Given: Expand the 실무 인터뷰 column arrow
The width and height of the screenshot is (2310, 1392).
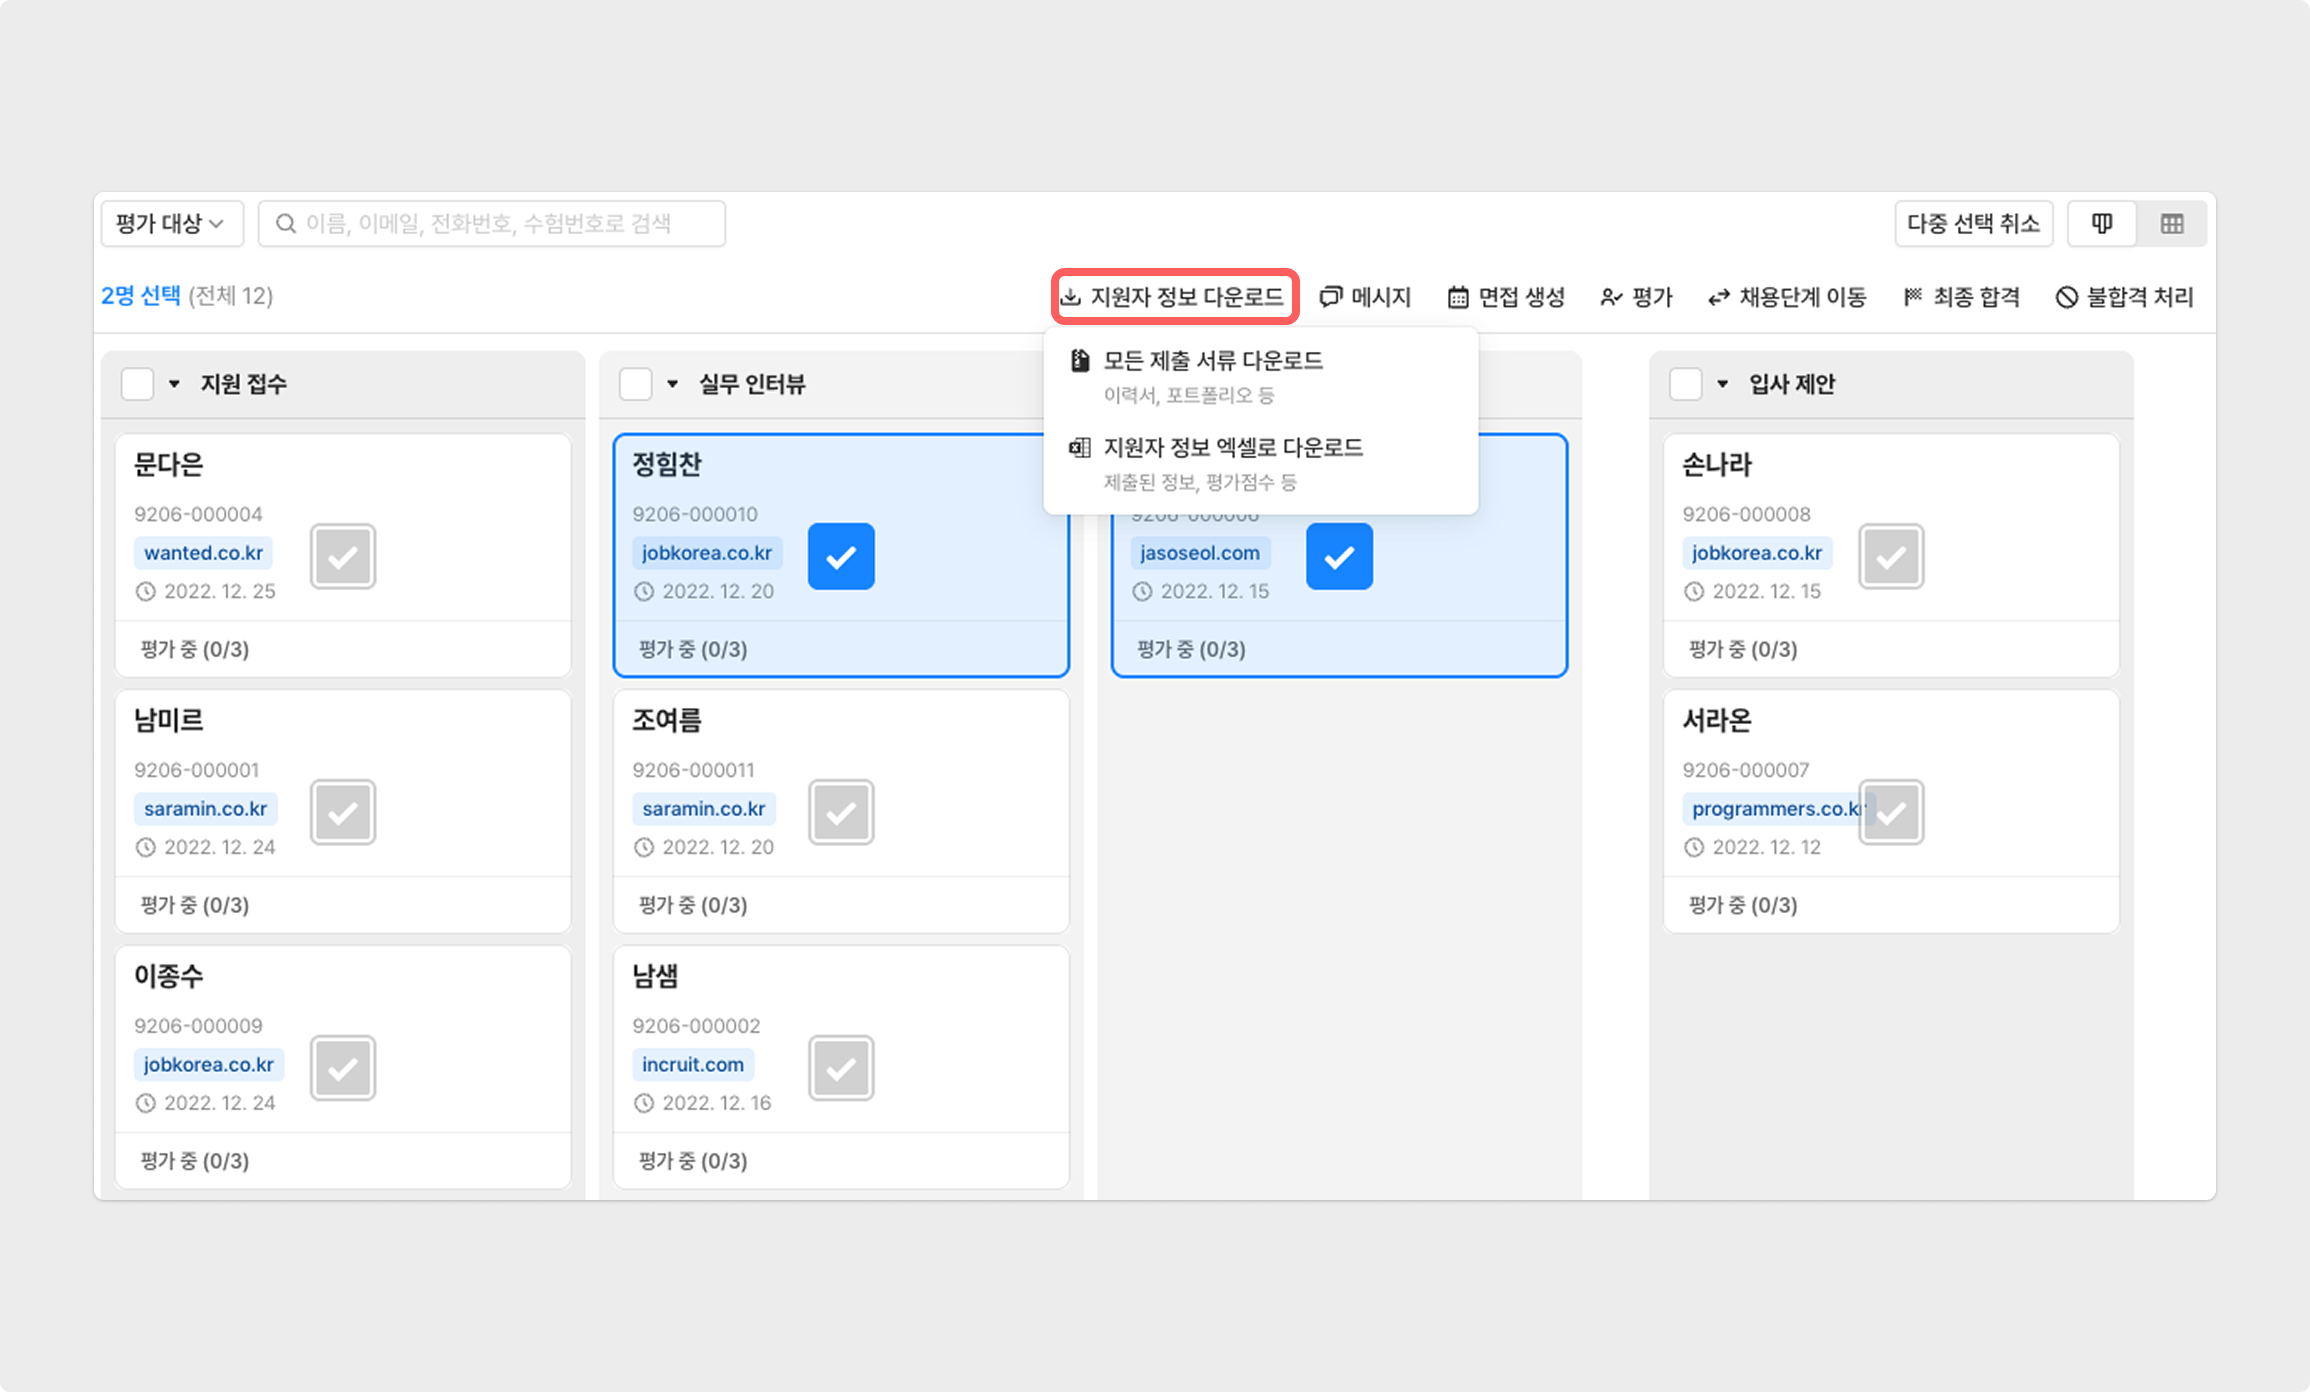Looking at the screenshot, I should pos(672,384).
